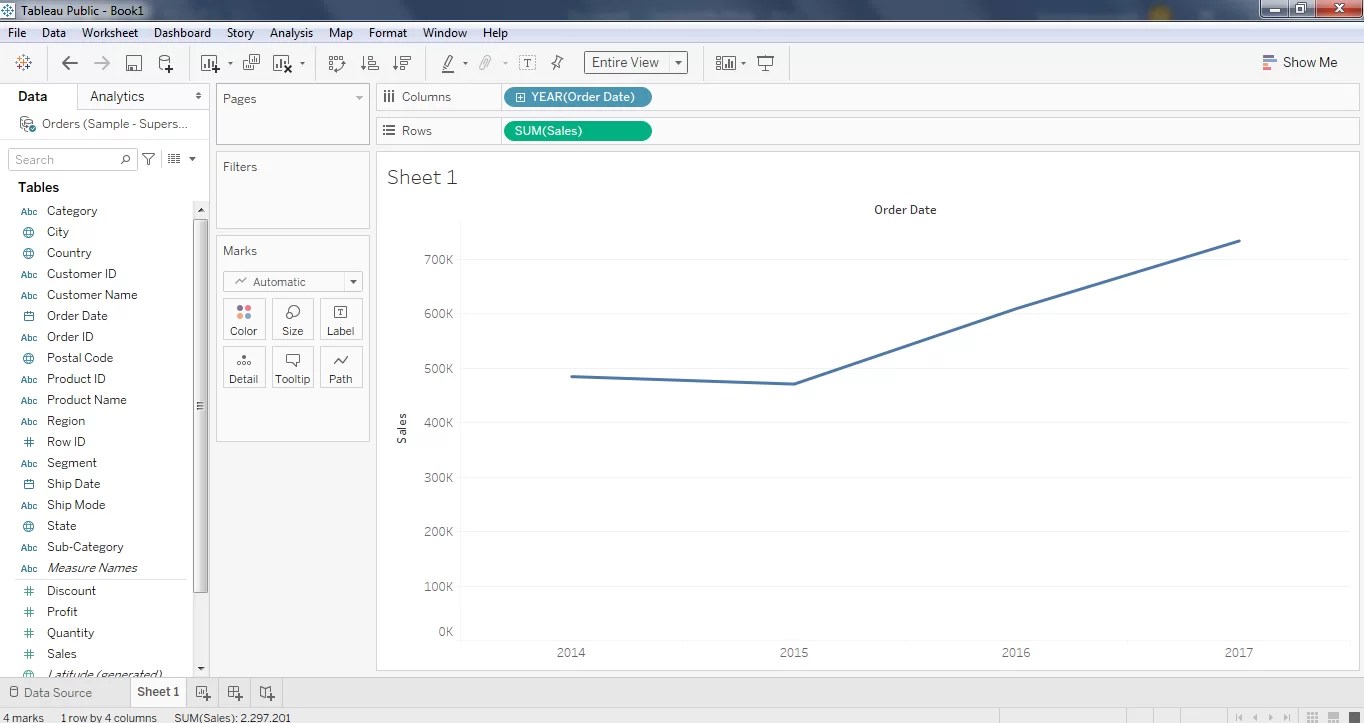Click the Redo forward arrow
Viewport: 1364px width, 723px height.
click(101, 63)
